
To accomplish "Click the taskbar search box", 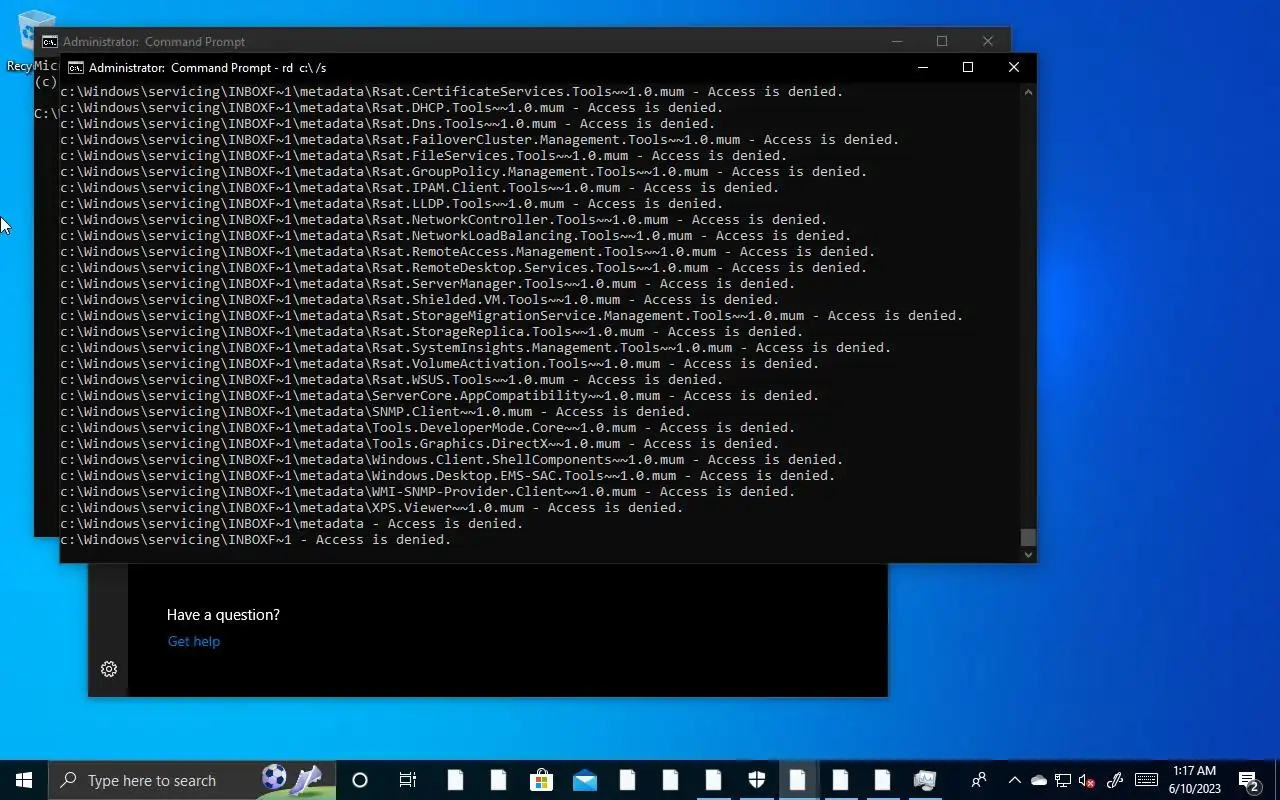I will 192,780.
